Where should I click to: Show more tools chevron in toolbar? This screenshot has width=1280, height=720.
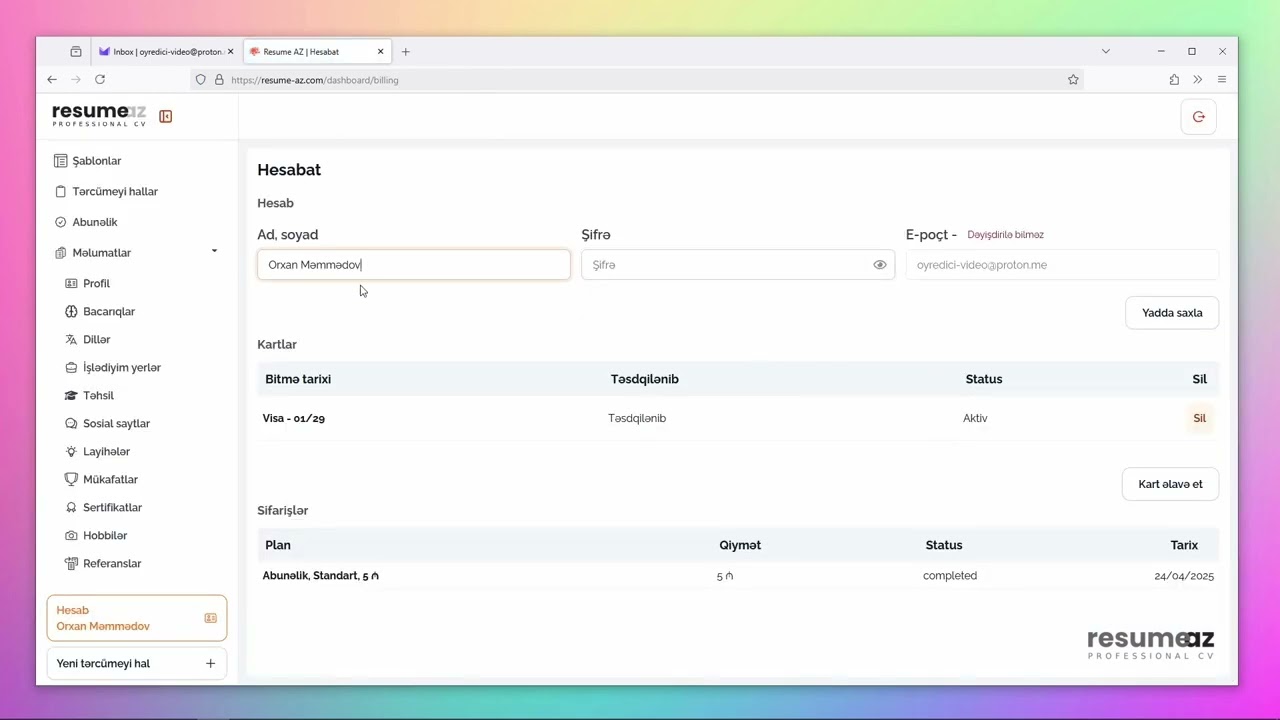[x=1197, y=80]
